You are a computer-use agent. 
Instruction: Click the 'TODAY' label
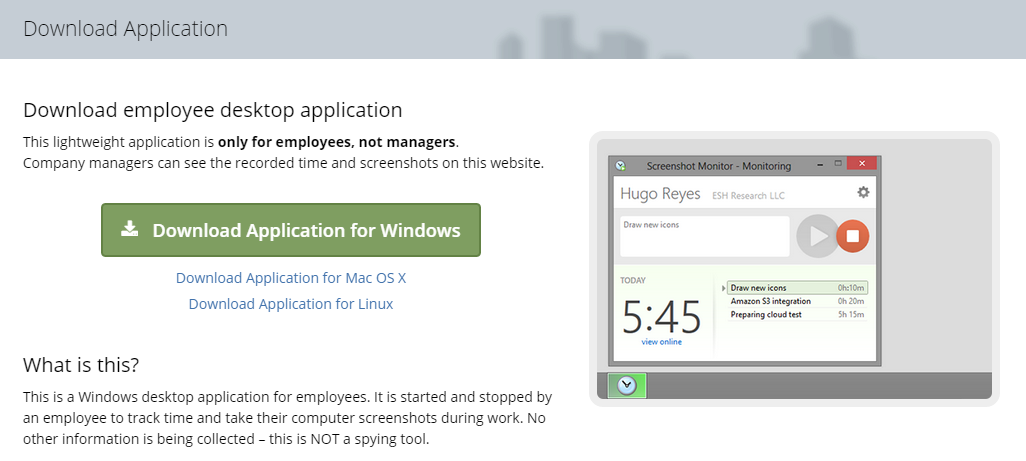pos(633,281)
